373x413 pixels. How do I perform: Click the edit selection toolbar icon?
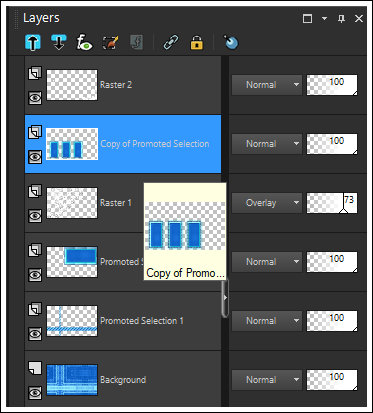point(110,42)
